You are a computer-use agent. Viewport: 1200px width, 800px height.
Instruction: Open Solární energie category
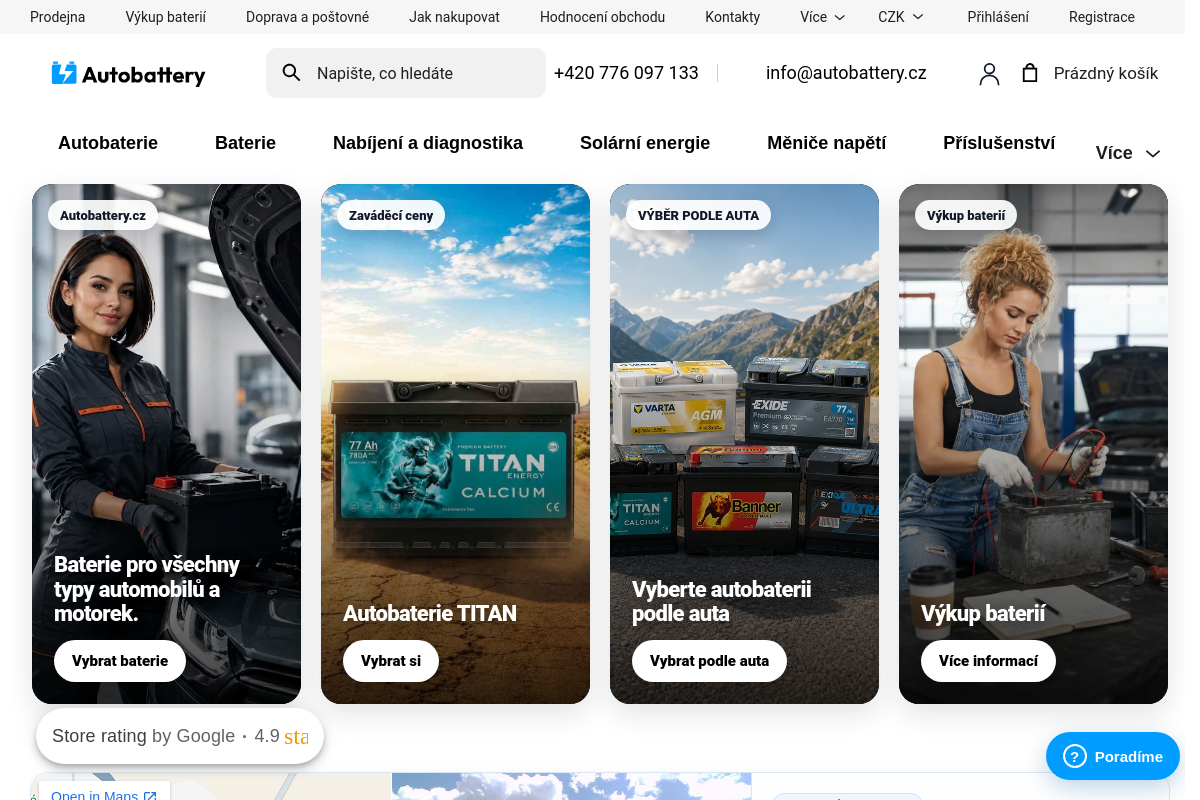click(x=645, y=143)
